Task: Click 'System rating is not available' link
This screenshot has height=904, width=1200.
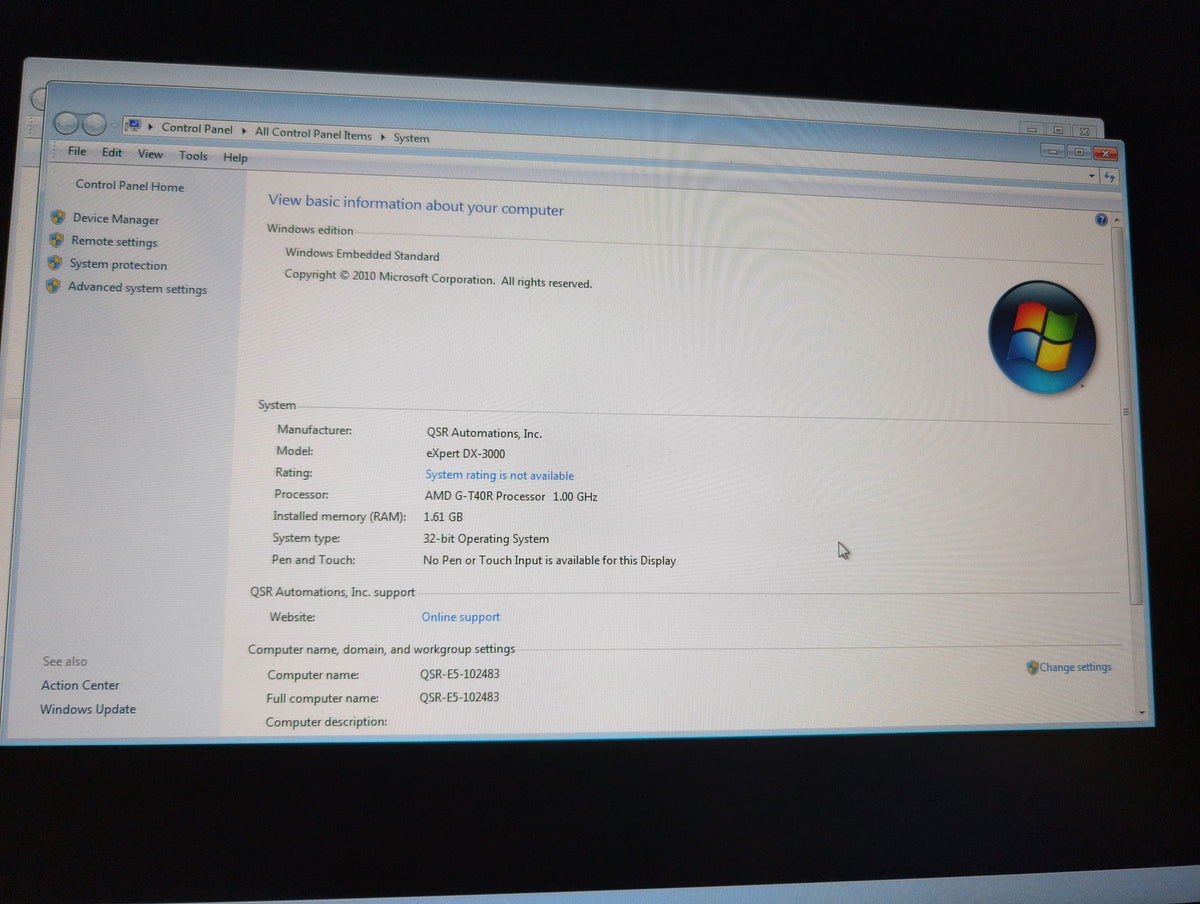Action: 500,476
